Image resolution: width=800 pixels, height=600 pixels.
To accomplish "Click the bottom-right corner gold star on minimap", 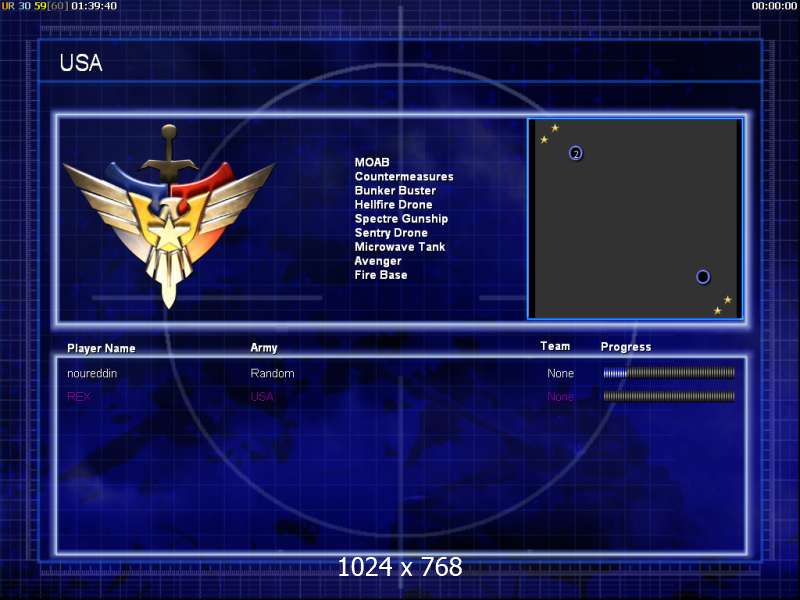I will [x=717, y=310].
